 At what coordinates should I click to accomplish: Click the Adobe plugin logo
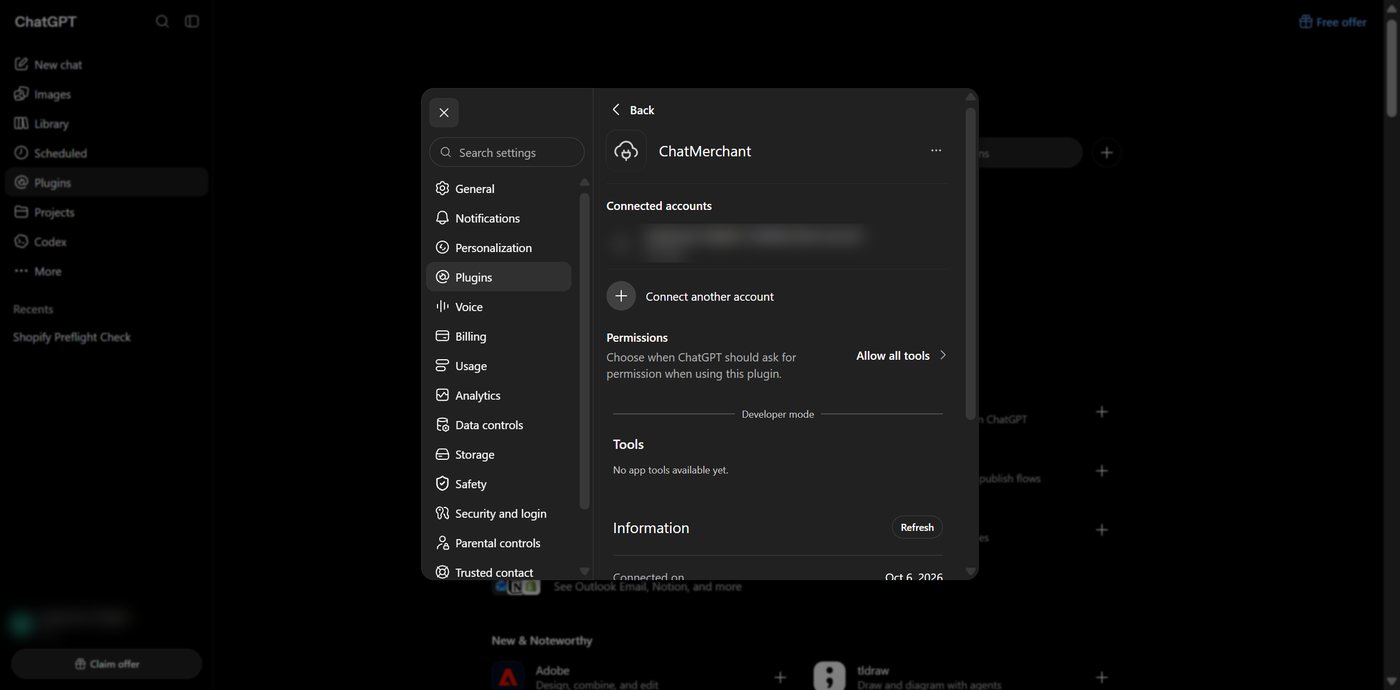508,676
